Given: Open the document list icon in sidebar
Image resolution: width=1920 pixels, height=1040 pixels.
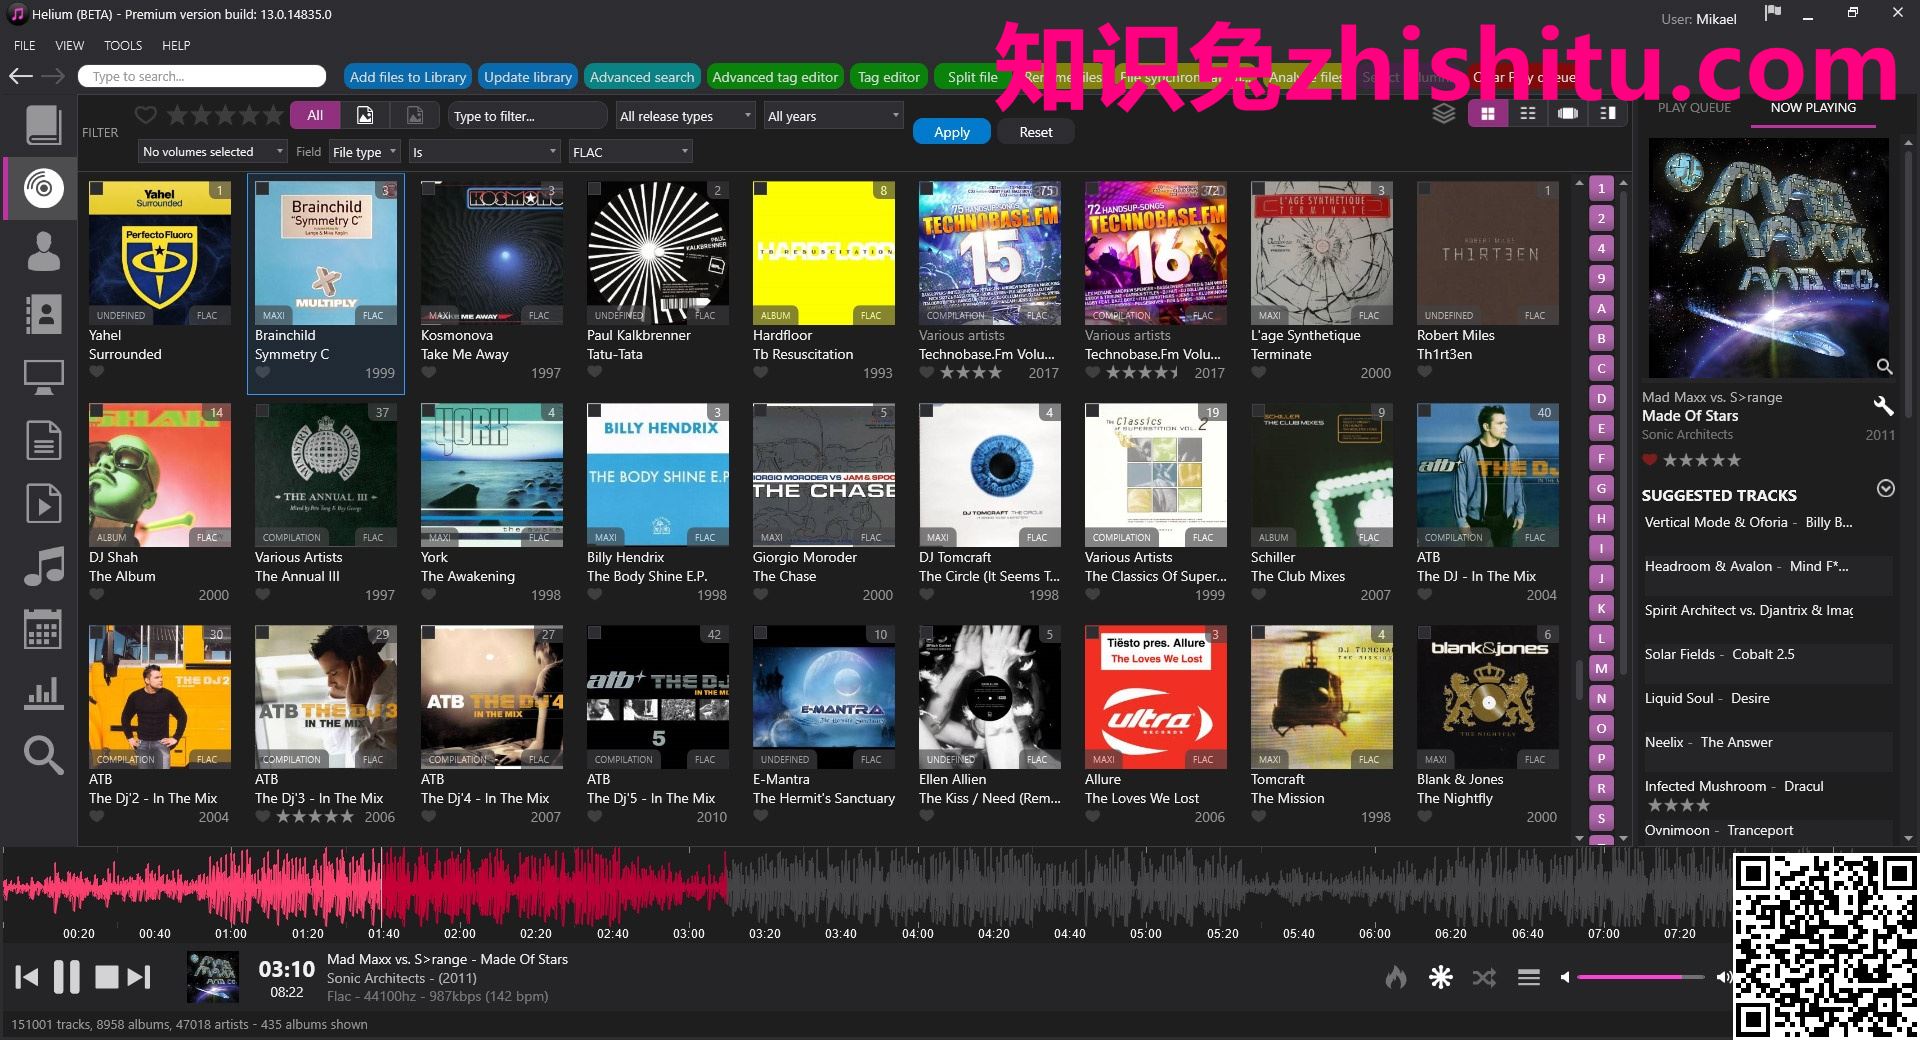Looking at the screenshot, I should click(43, 440).
